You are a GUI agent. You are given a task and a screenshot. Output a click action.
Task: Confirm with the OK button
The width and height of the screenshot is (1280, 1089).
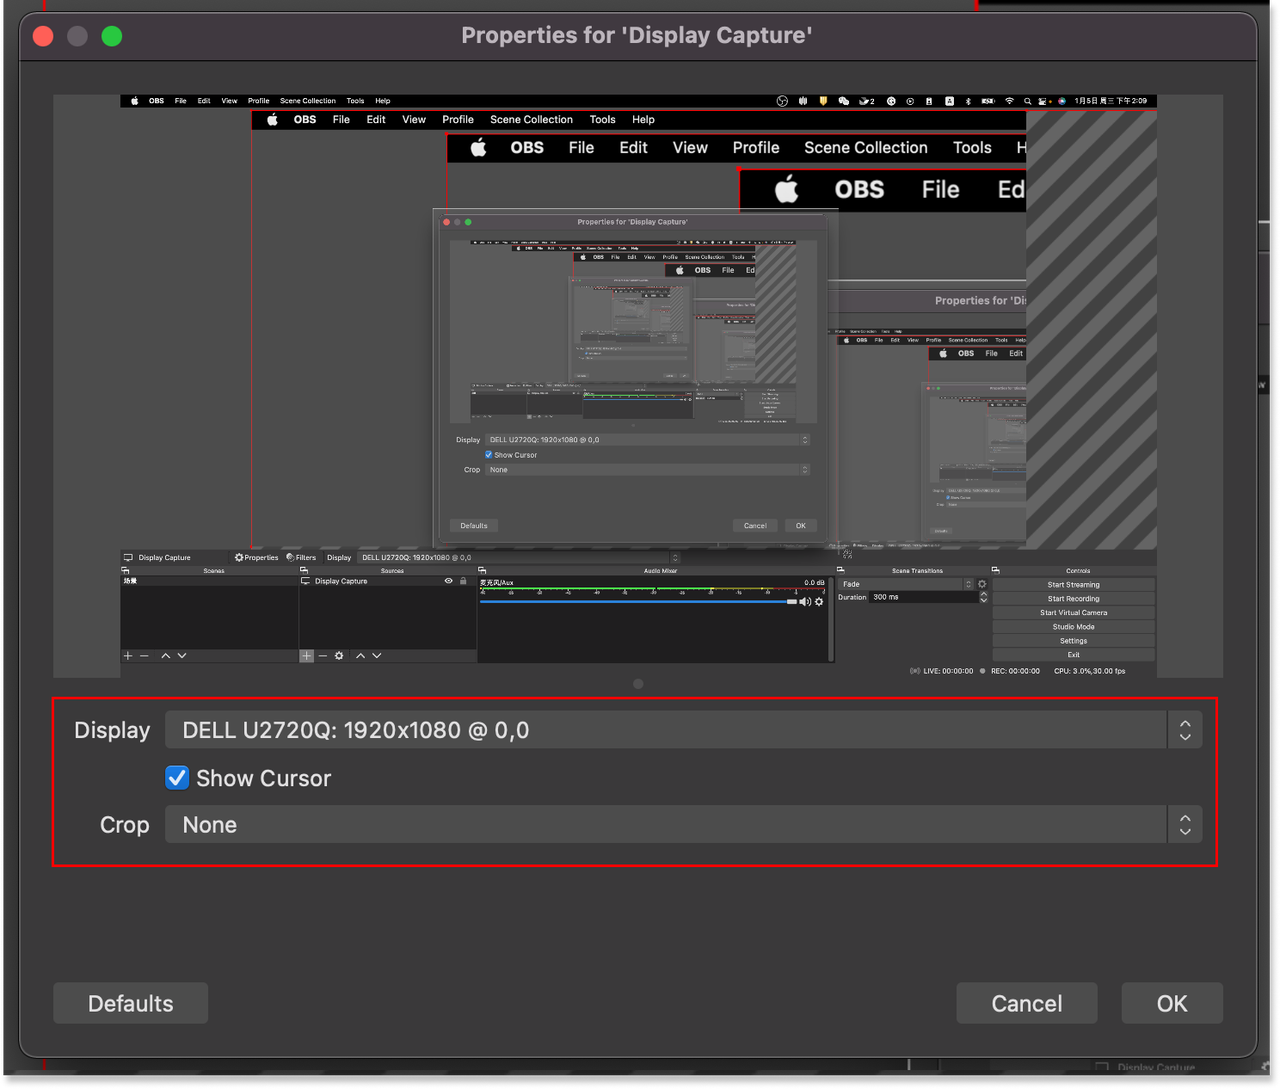click(x=1172, y=1003)
